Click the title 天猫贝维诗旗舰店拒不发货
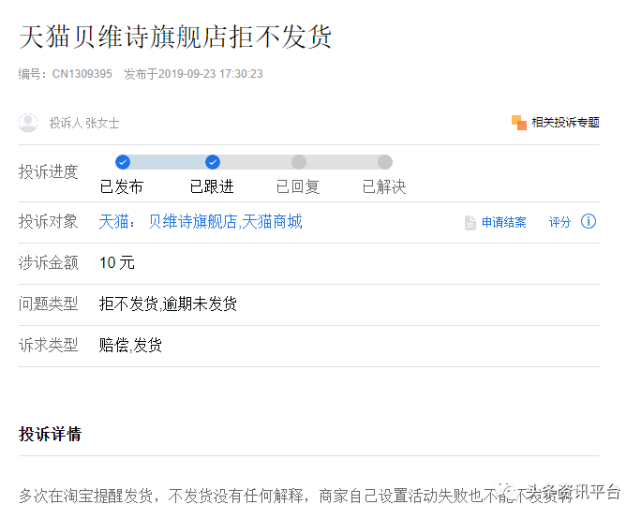Screen dimensions: 641x519 point(176,36)
